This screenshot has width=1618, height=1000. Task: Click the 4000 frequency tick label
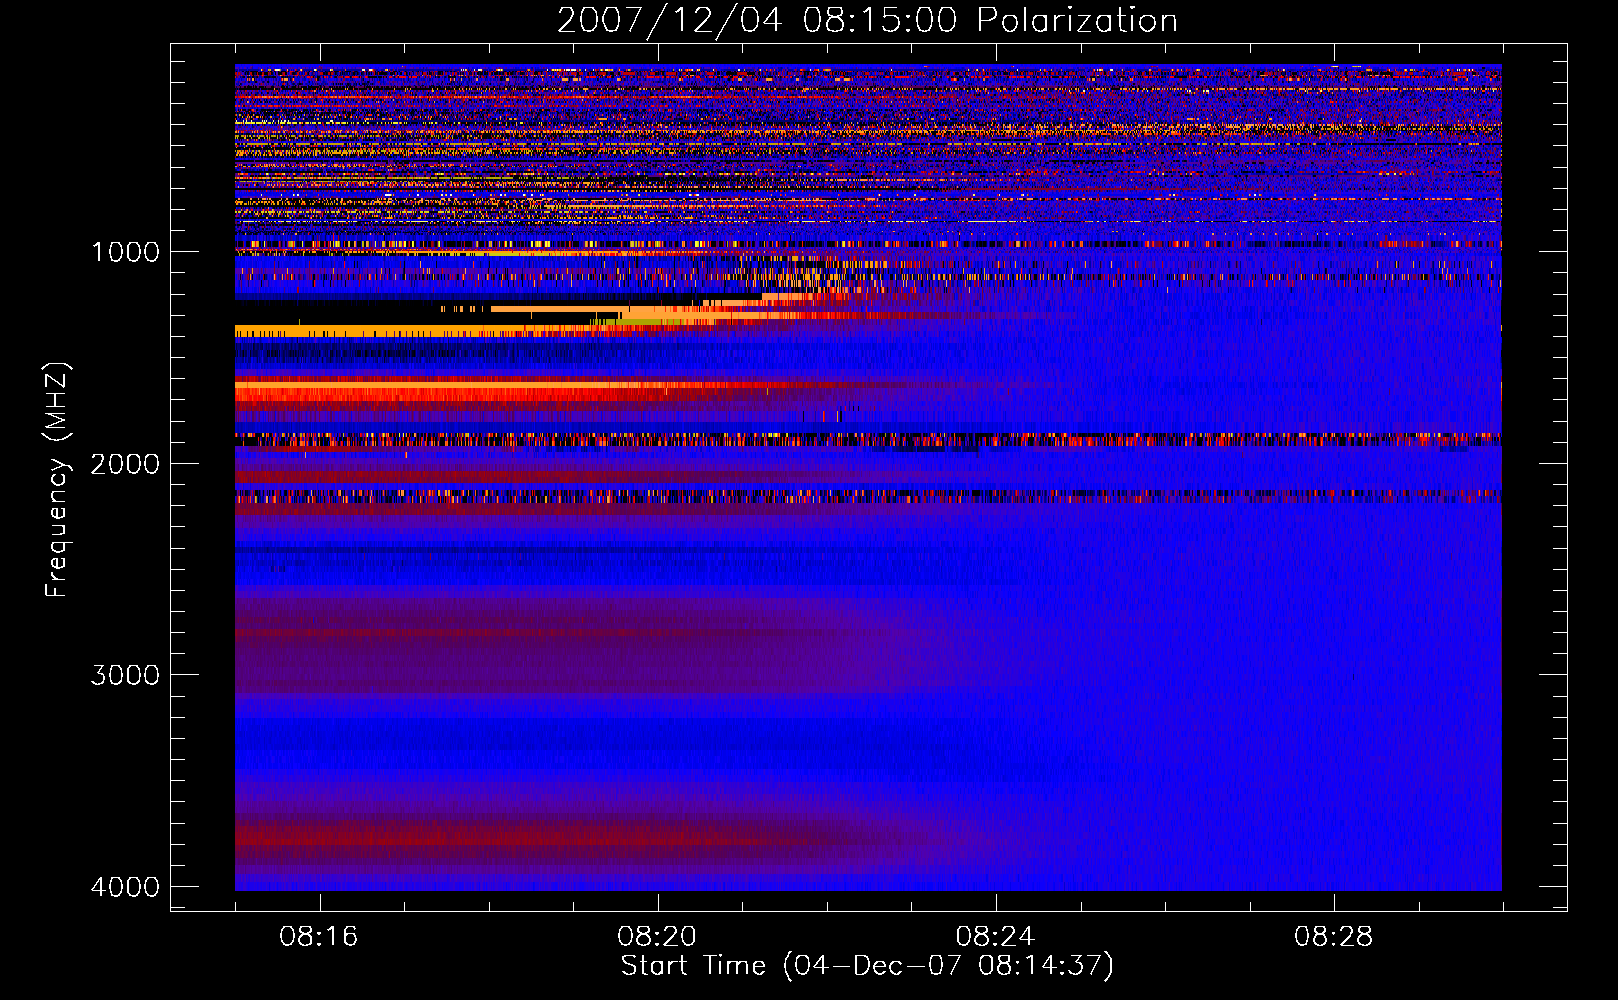pyautogui.click(x=126, y=887)
